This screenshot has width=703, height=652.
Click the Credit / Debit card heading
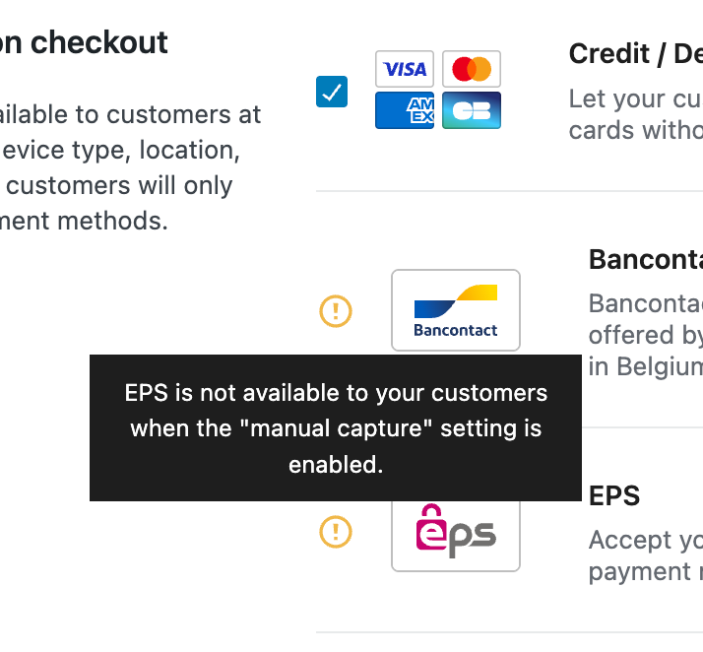click(635, 54)
